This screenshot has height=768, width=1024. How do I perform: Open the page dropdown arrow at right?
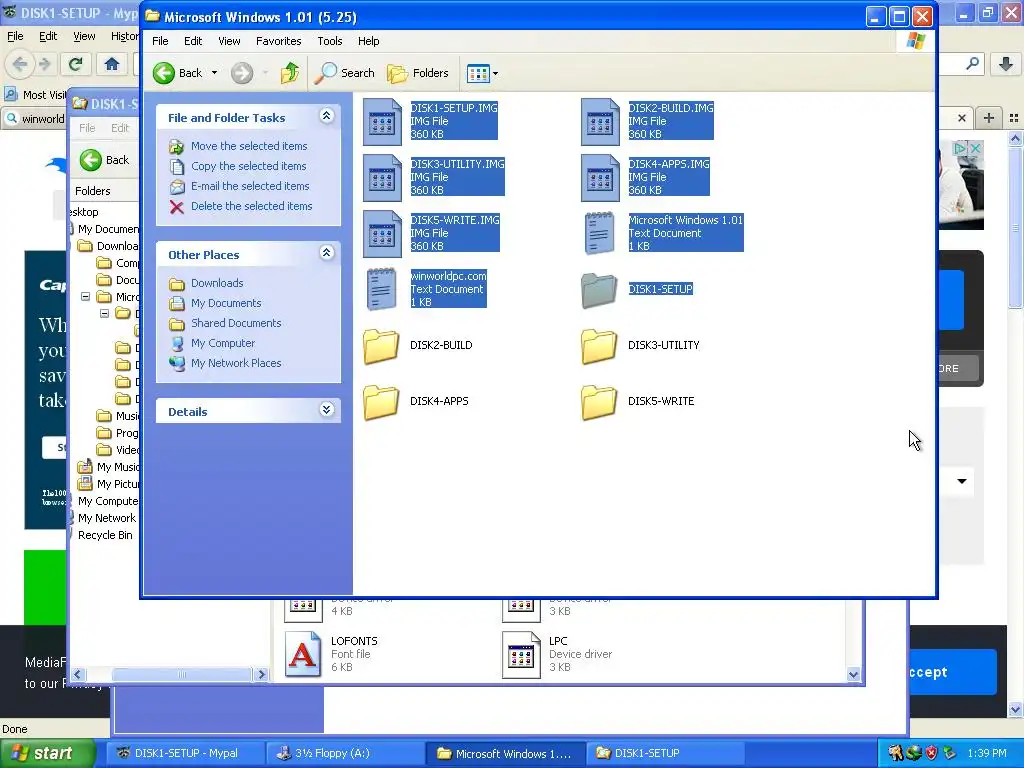tap(962, 481)
